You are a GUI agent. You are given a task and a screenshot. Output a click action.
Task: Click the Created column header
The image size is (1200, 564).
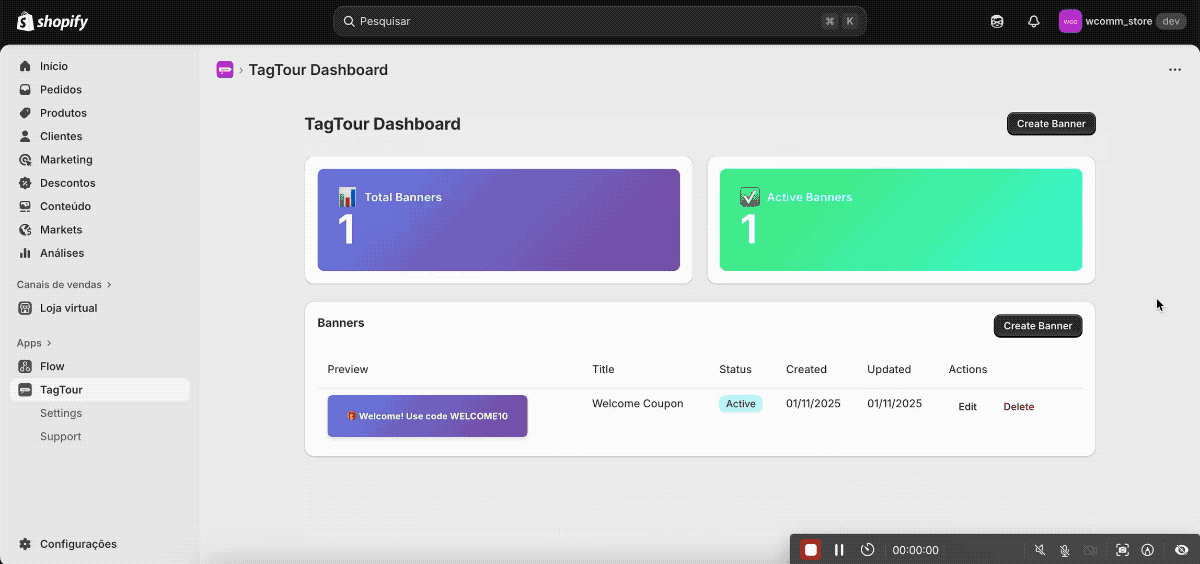click(x=806, y=369)
